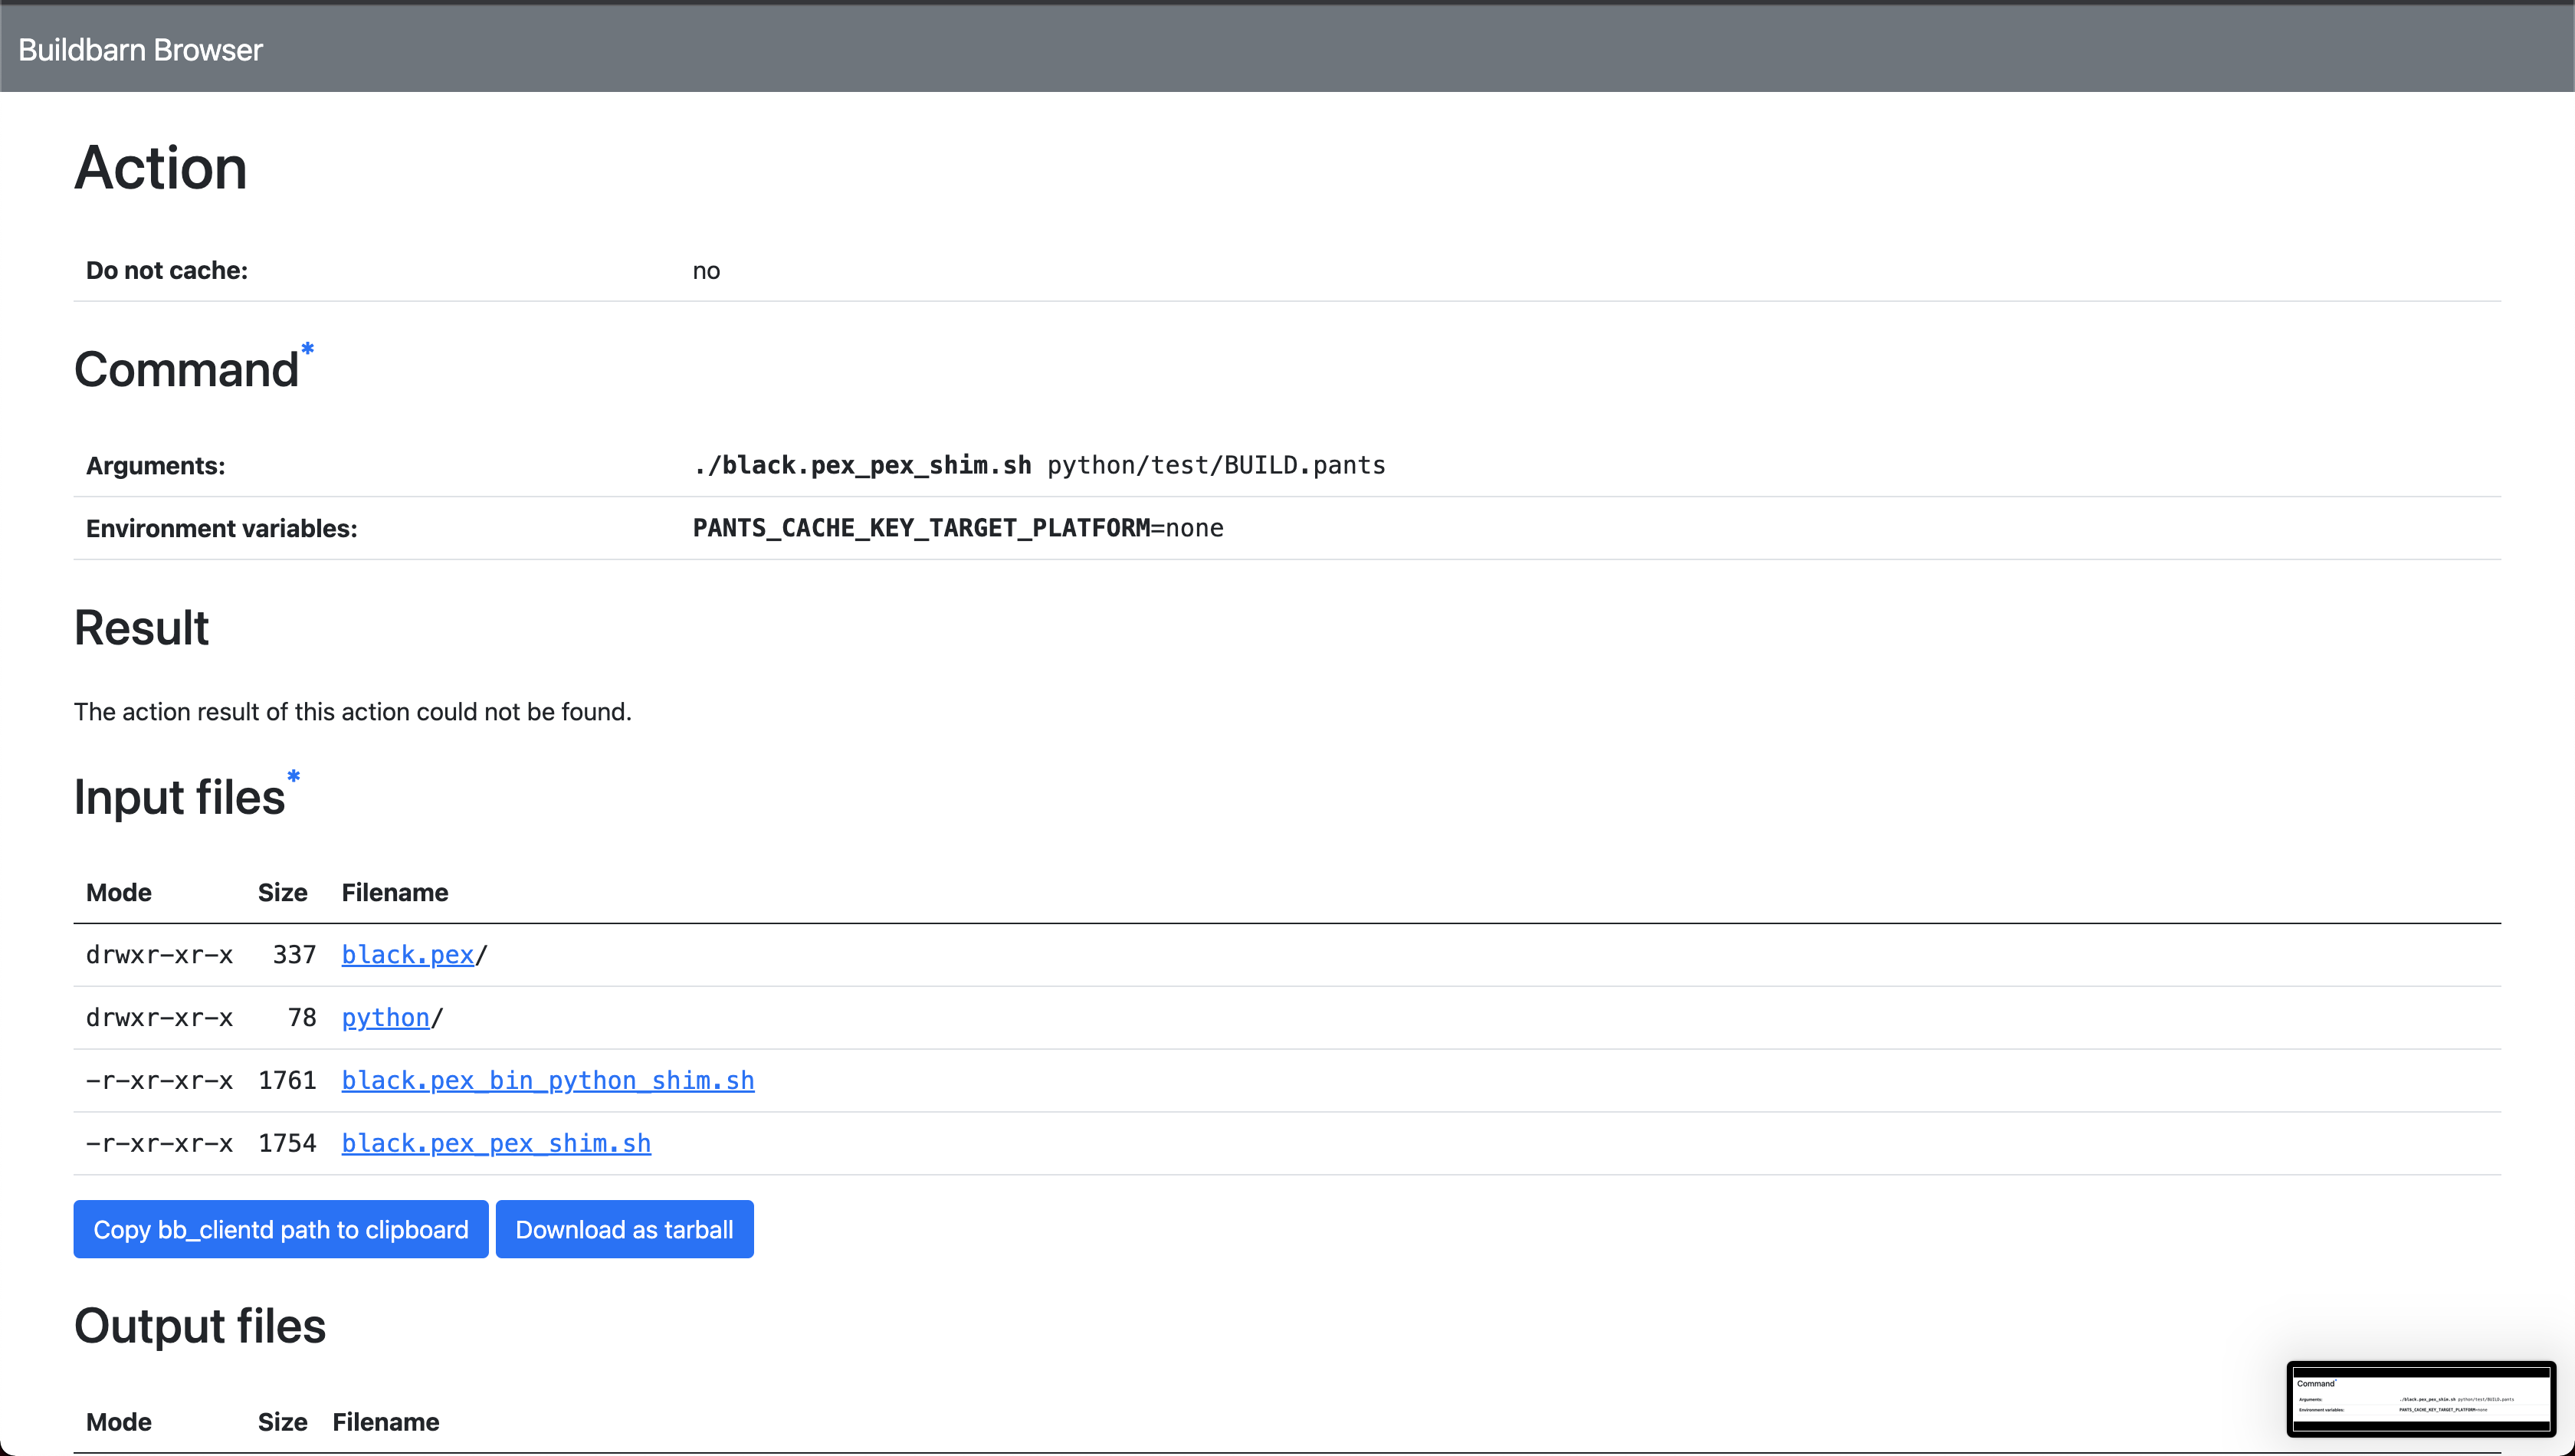Click the Output files heading

(198, 1326)
